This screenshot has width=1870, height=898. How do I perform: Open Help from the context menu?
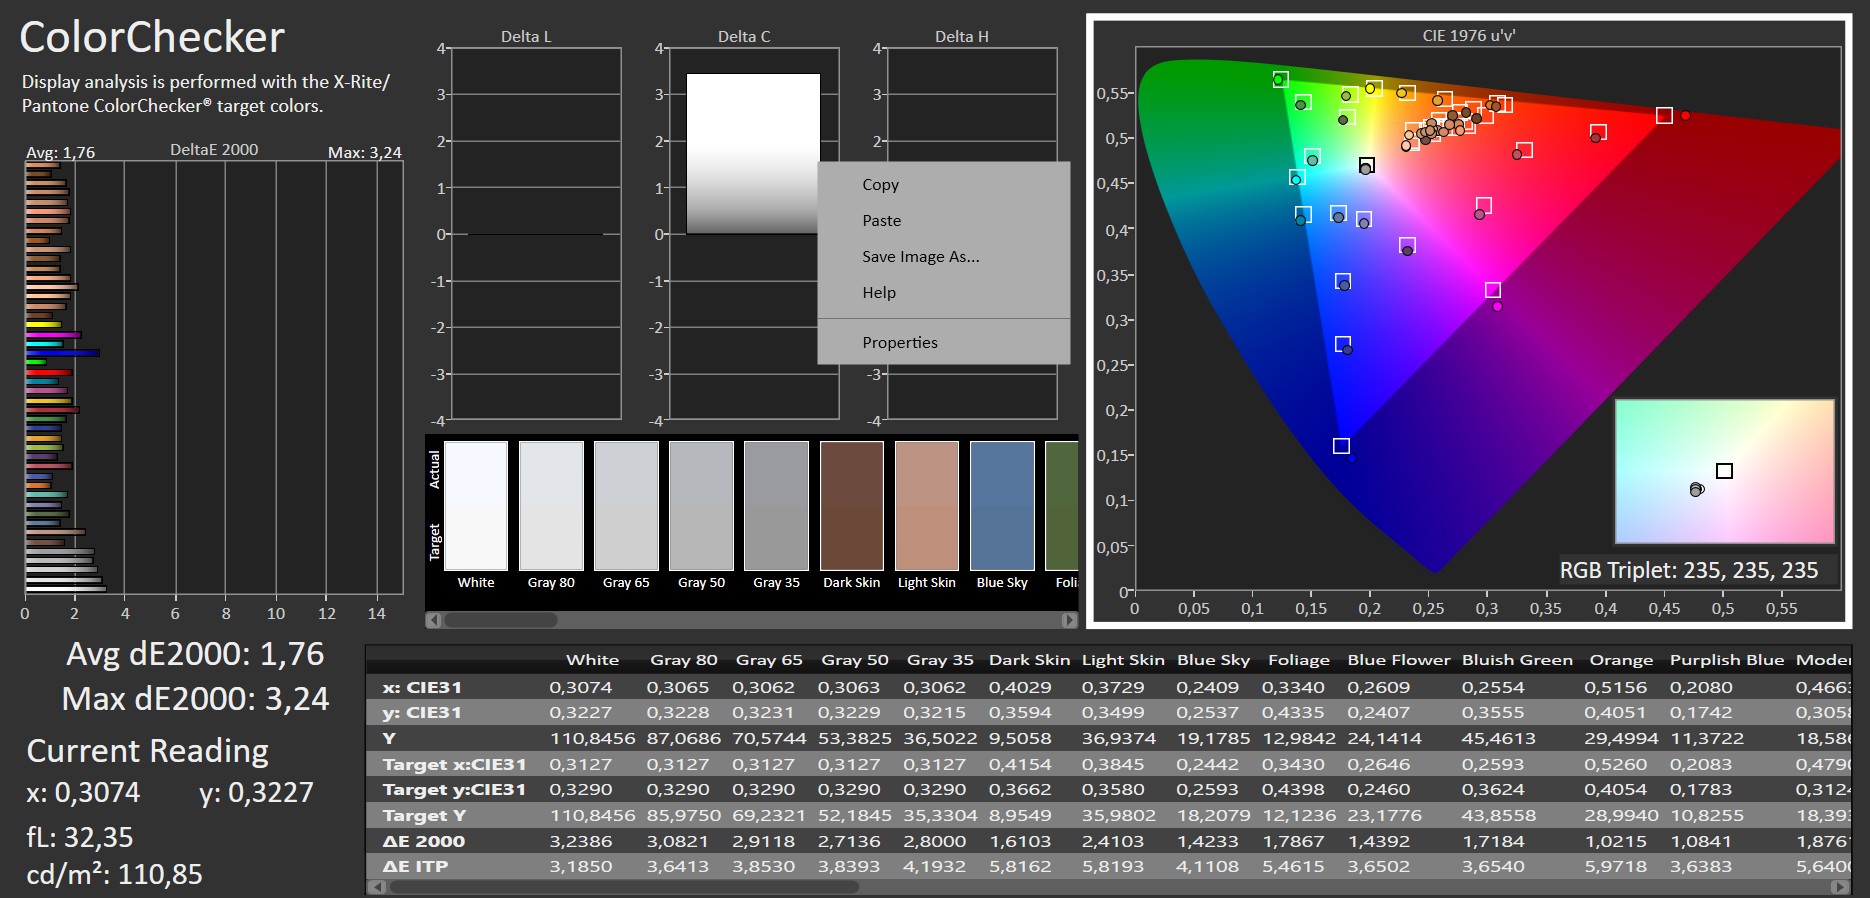(x=879, y=293)
